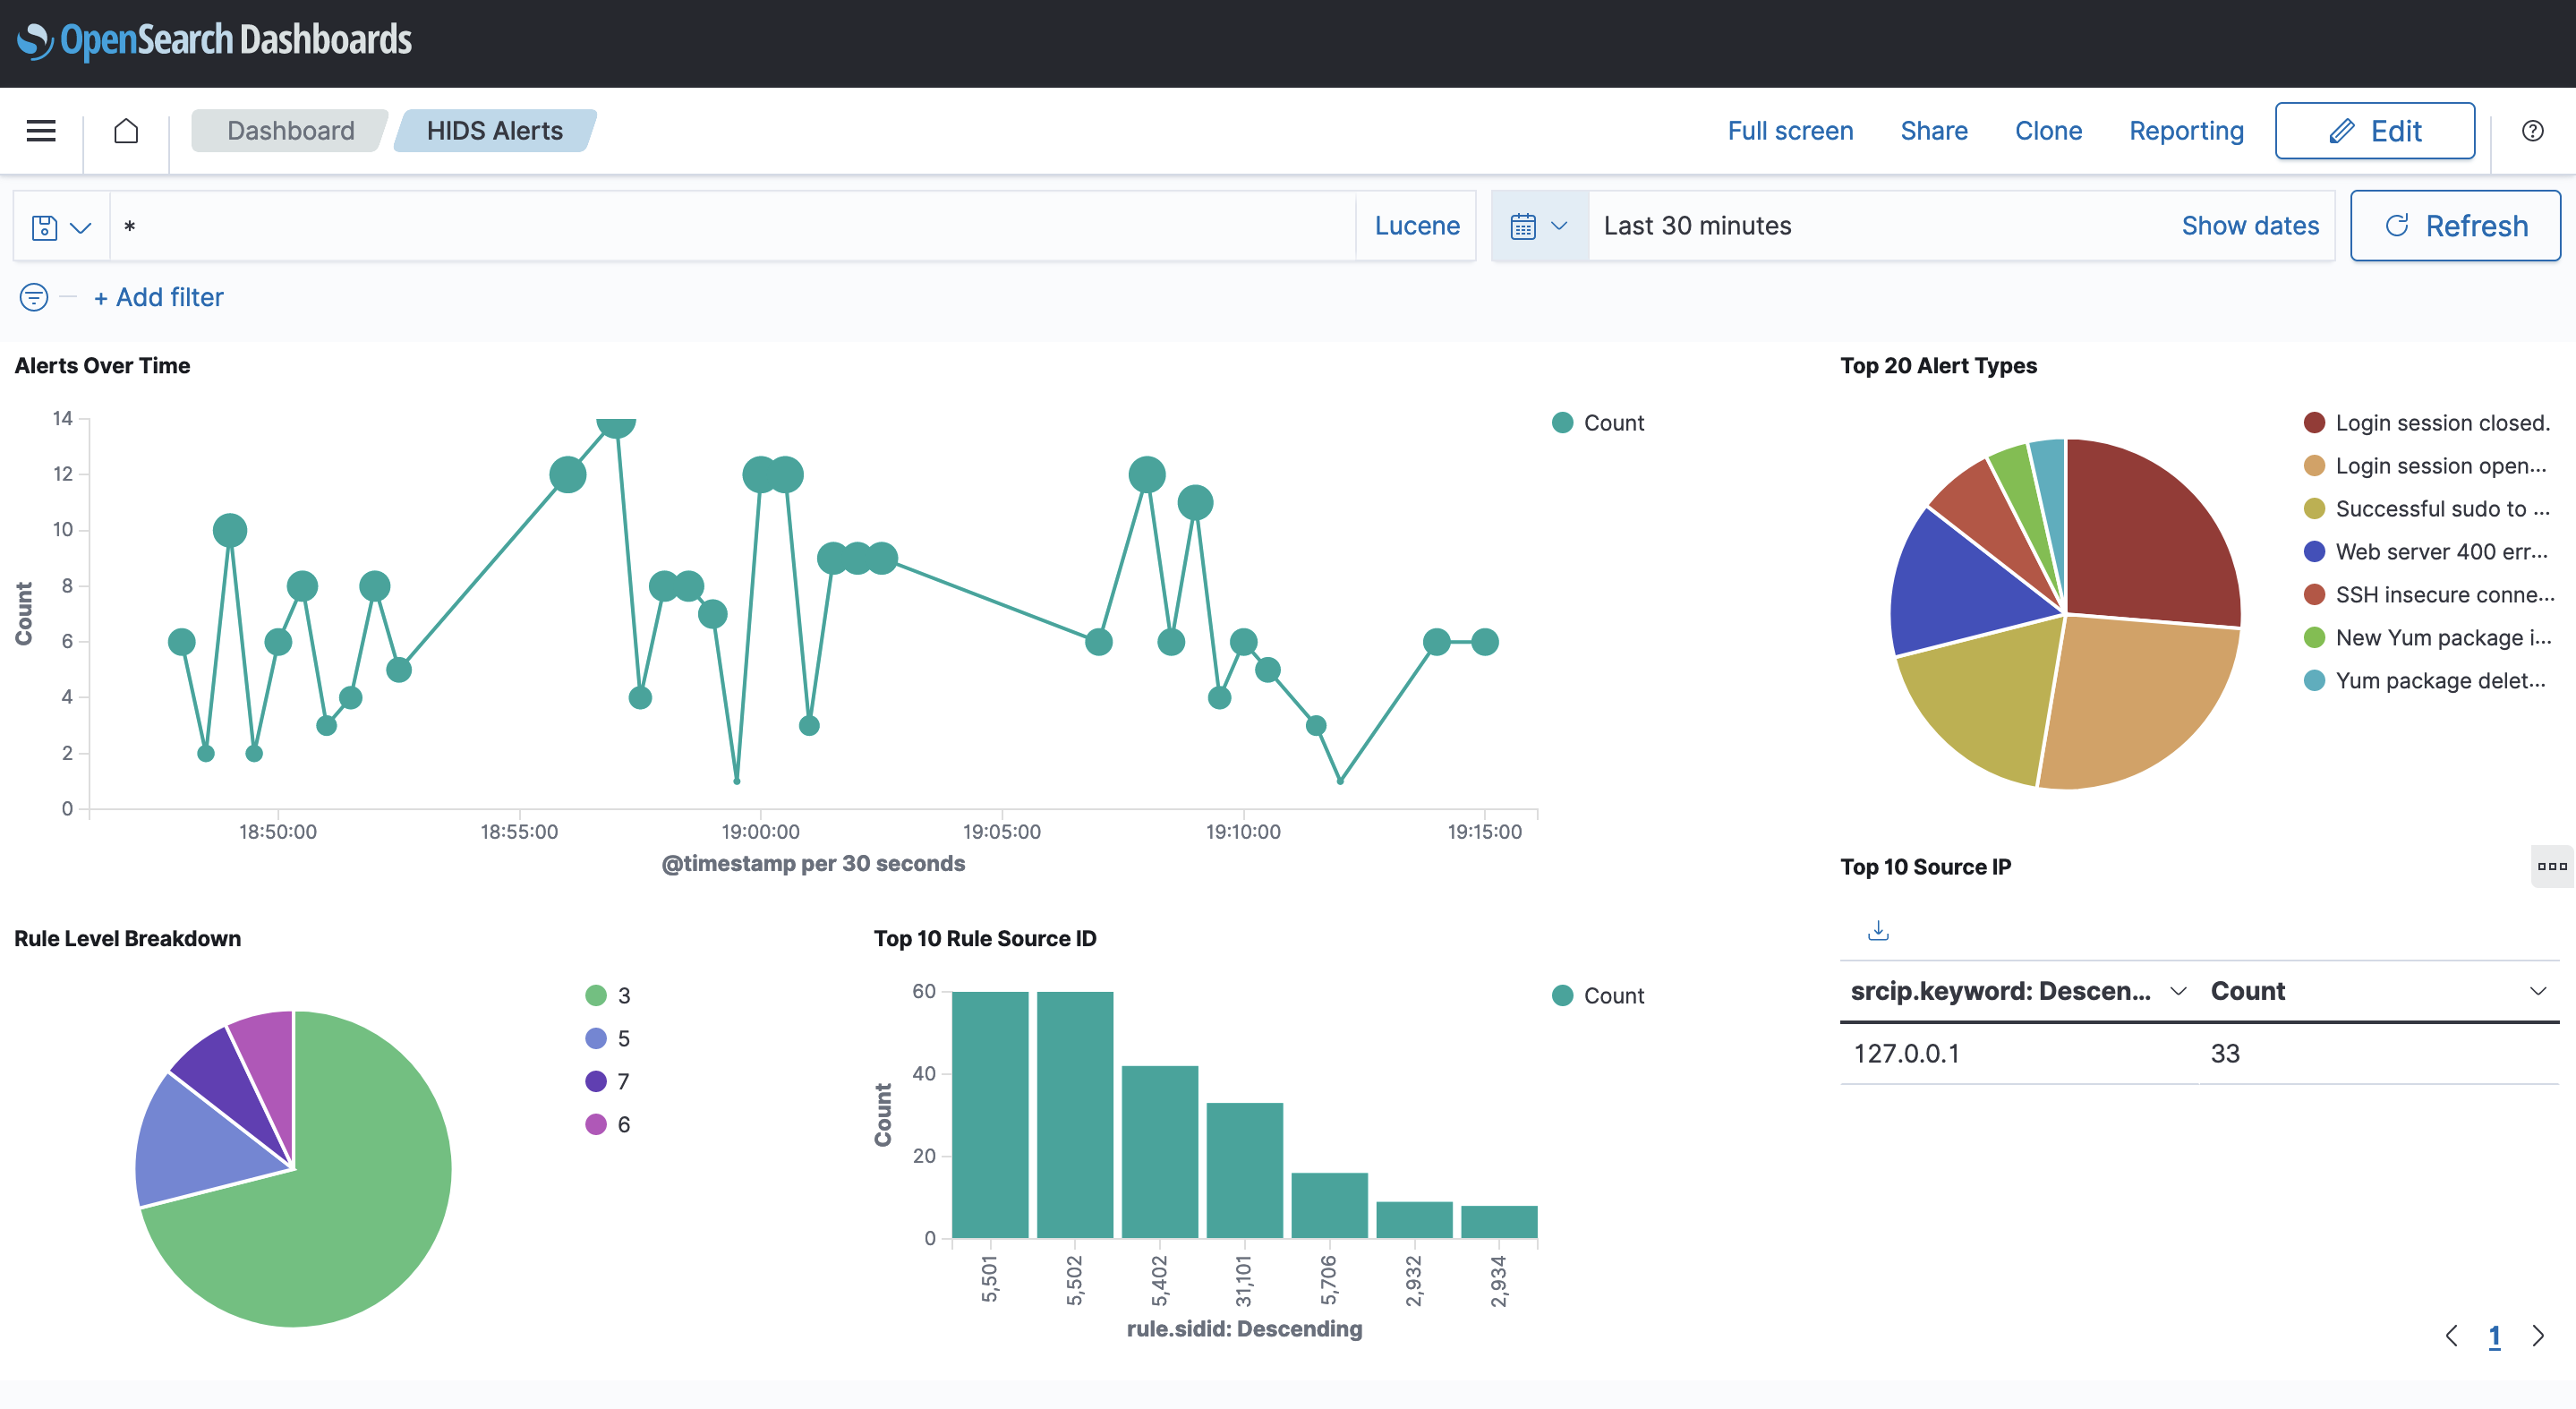
Task: Click the help question mark icon
Action: [x=2534, y=130]
